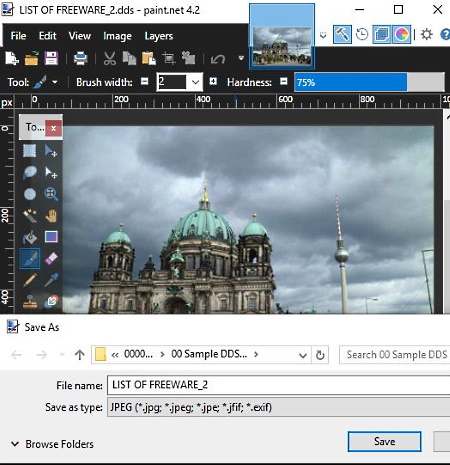Select the Paint Bucket tool
The image size is (450, 465).
[30, 237]
